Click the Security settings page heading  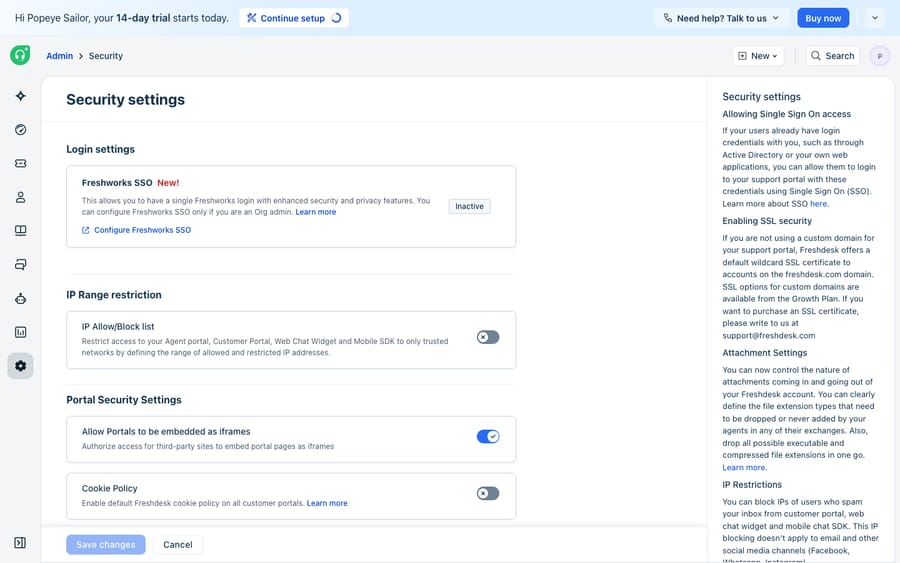(x=126, y=99)
